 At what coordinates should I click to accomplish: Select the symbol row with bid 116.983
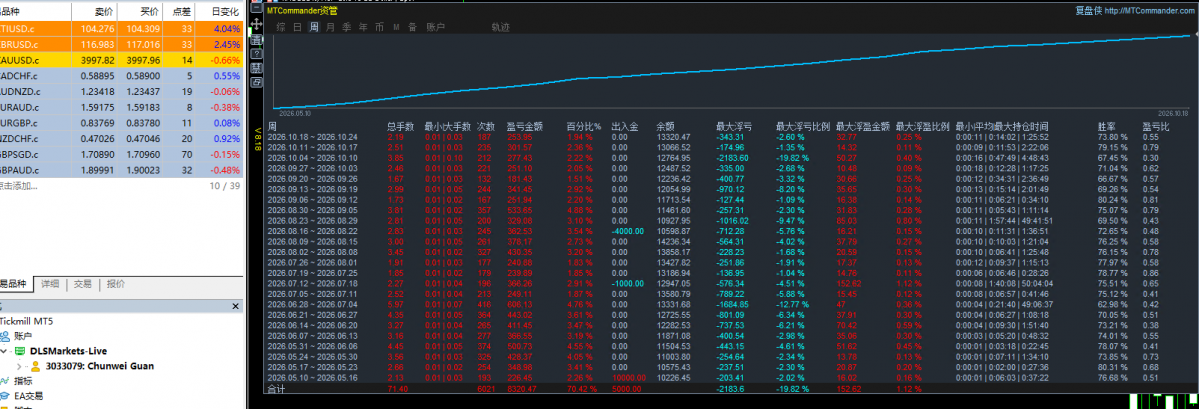122,44
